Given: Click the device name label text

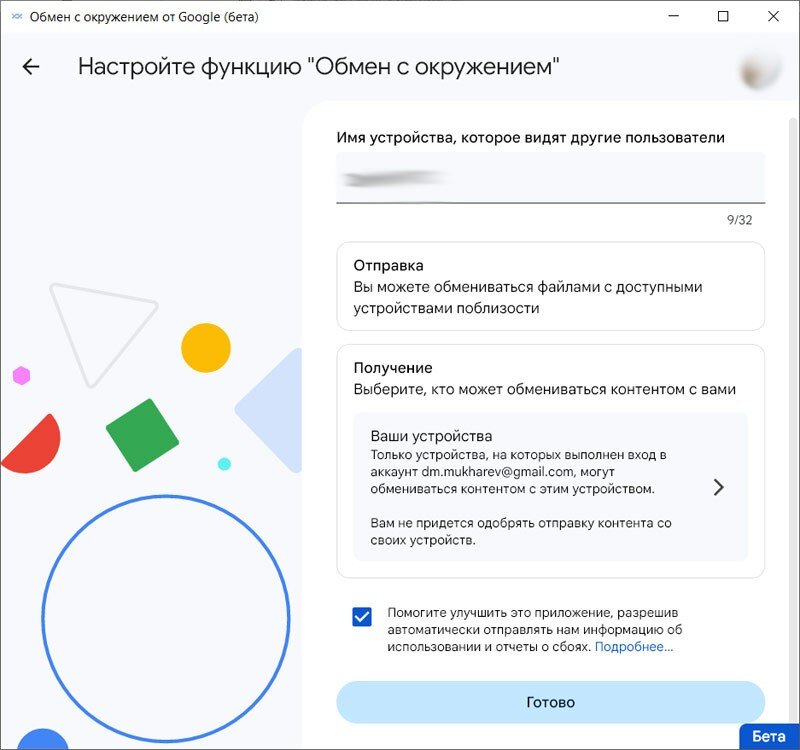Looking at the screenshot, I should coord(531,138).
